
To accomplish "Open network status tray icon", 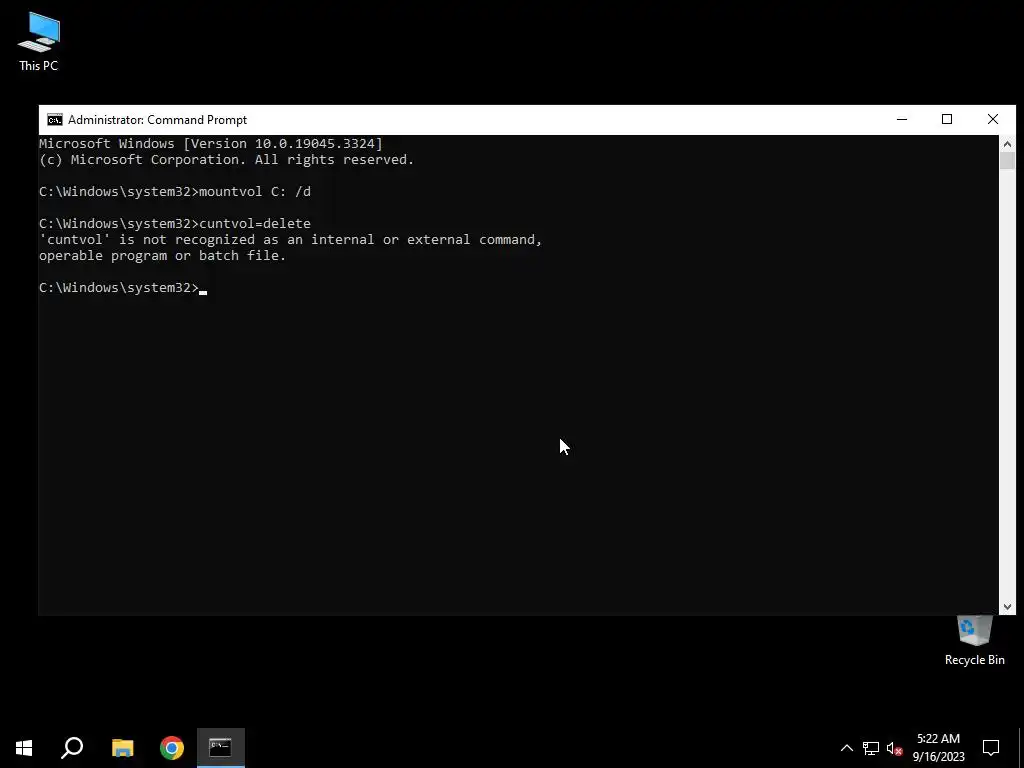I will (871, 748).
